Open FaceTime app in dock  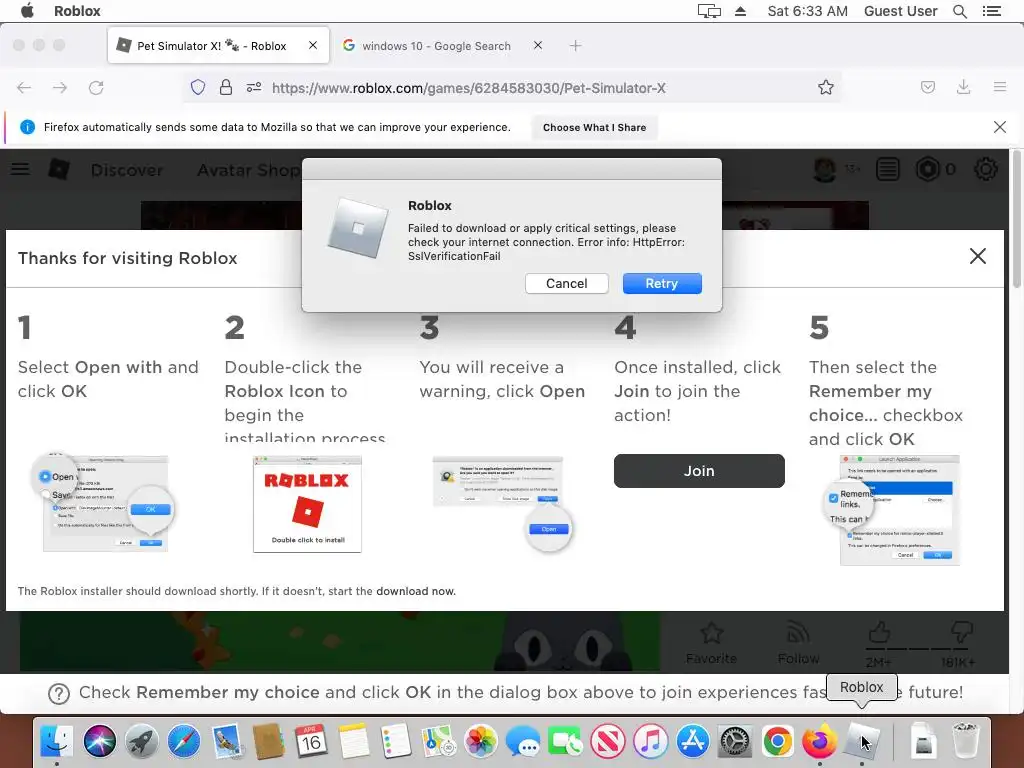click(x=566, y=741)
